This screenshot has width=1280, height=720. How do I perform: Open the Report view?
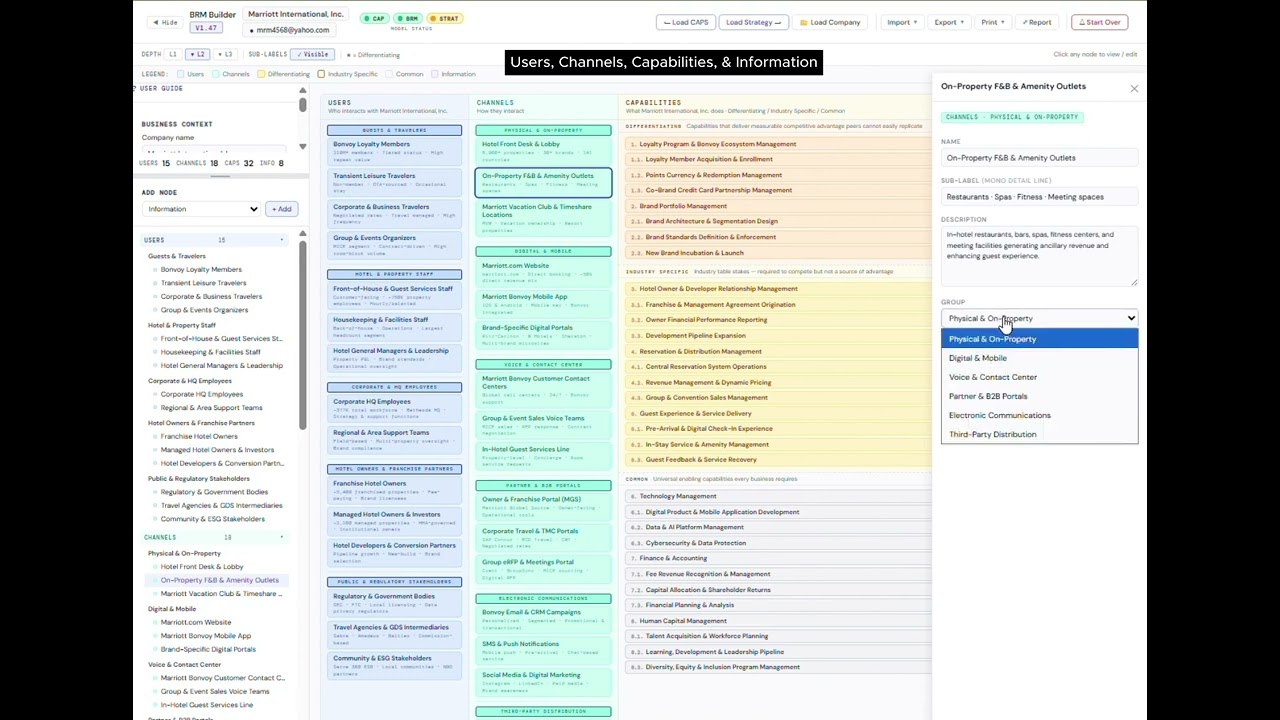click(x=1036, y=22)
